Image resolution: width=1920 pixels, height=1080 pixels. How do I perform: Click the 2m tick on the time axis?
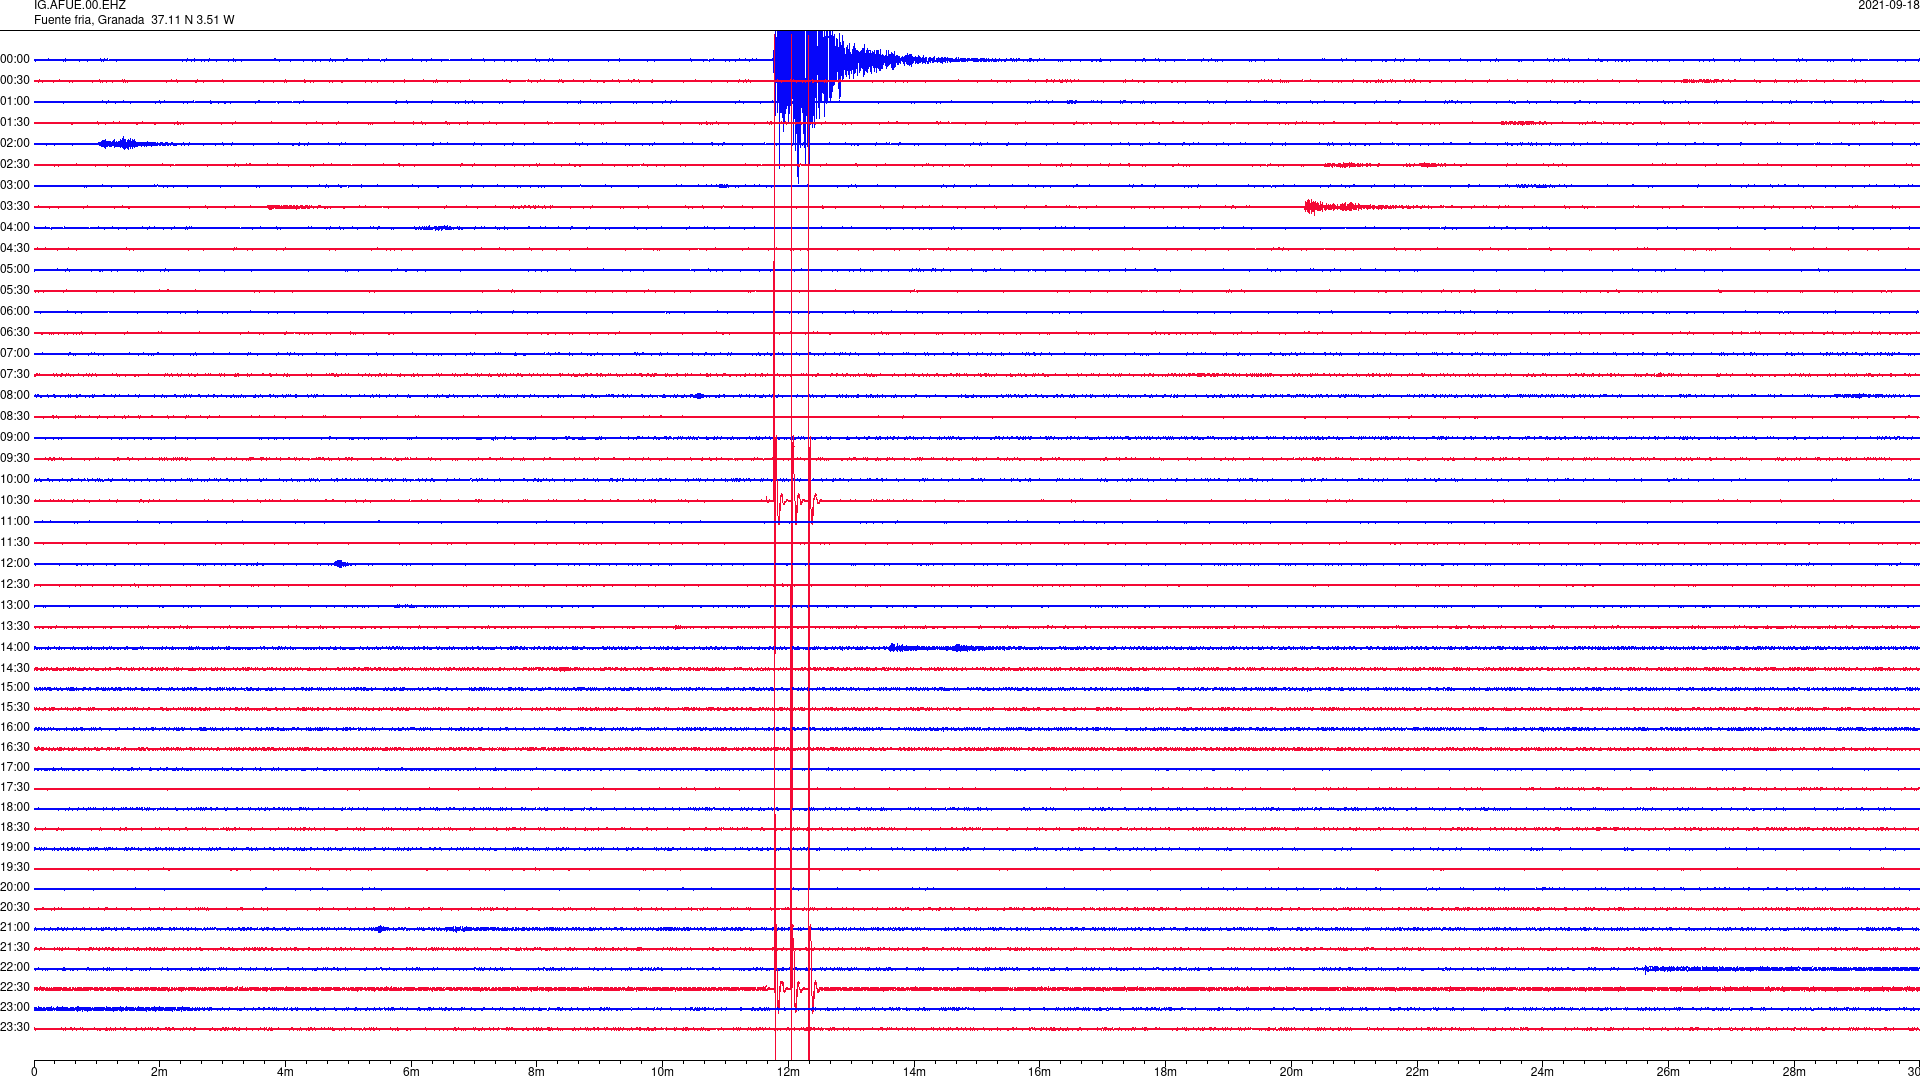coord(160,1072)
